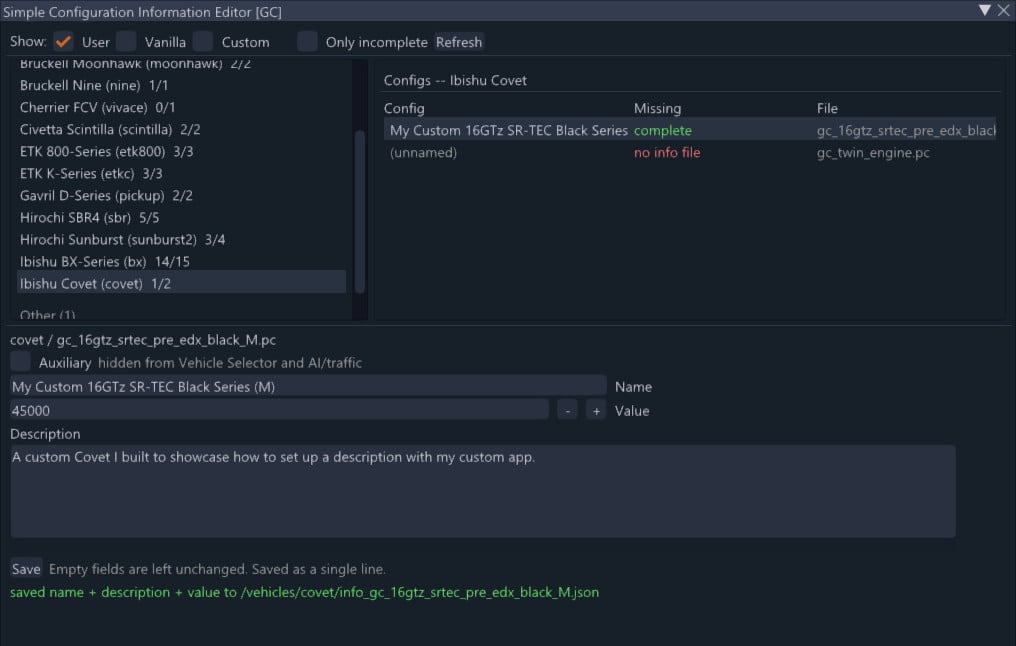Screen dimensions: 1016x646
Task: Select Bruckell Nine (nine) in list
Action: click(181, 86)
